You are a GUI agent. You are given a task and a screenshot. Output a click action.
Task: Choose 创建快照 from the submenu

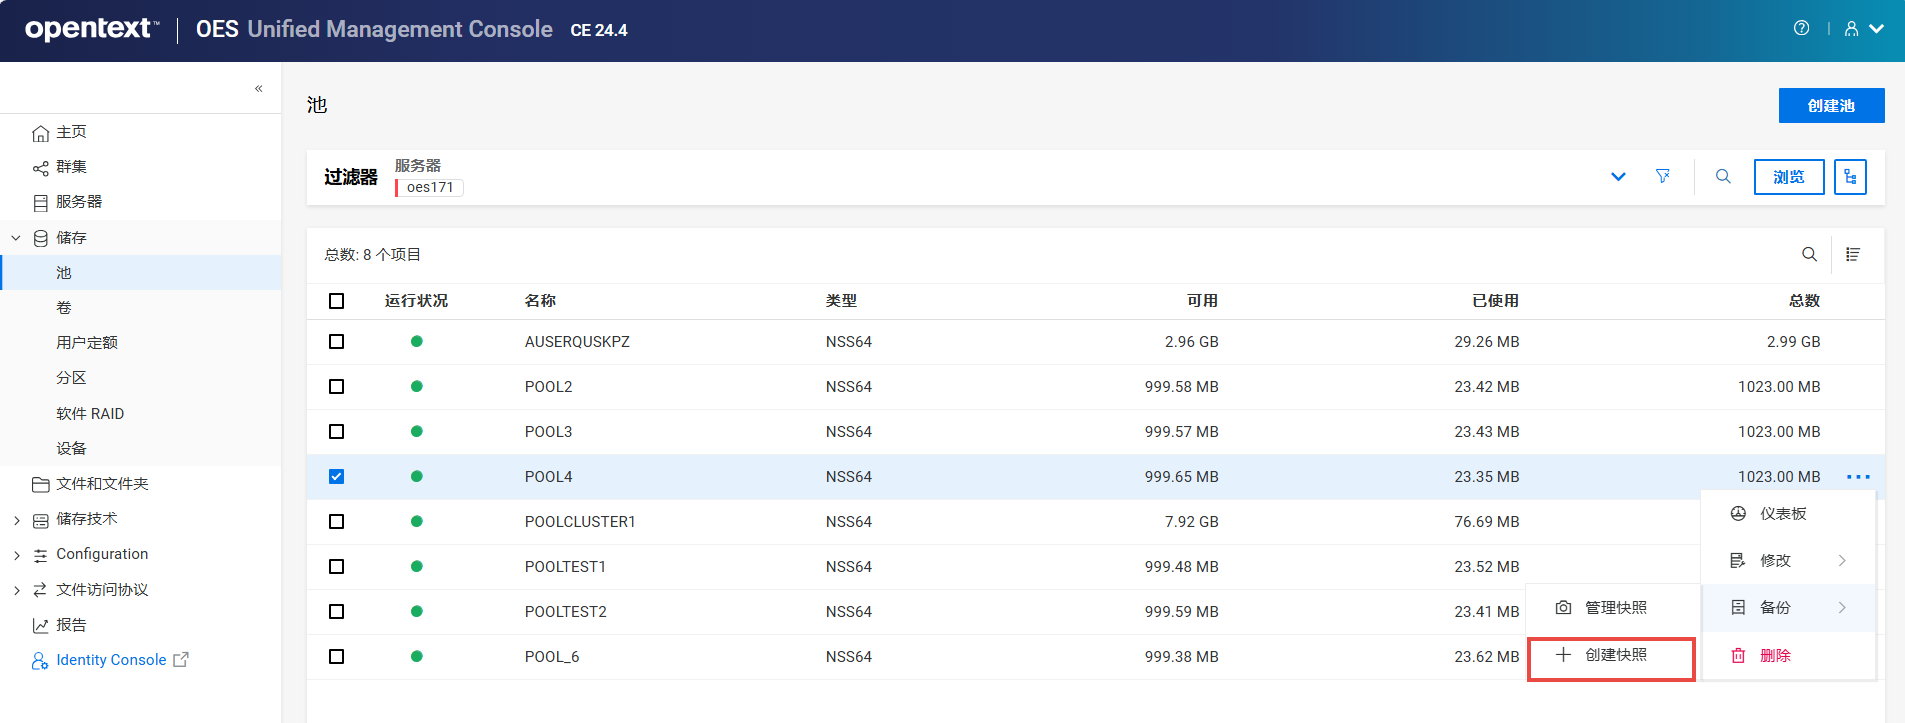(x=1614, y=655)
